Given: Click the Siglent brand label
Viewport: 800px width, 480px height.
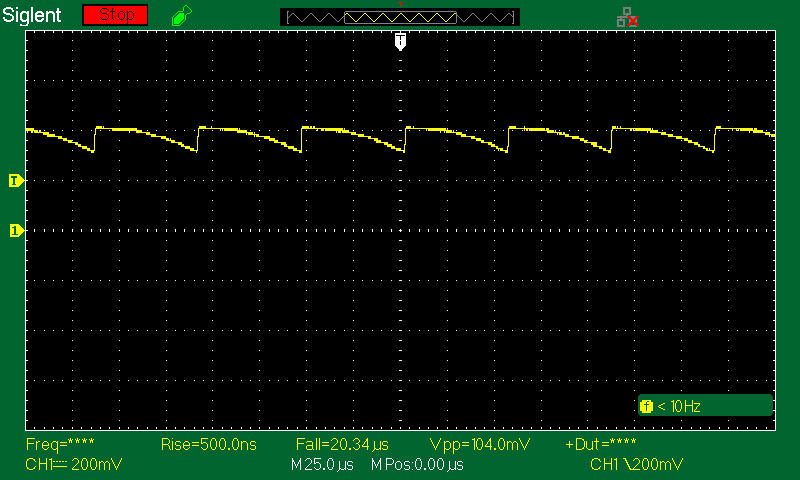Looking at the screenshot, I should 32,15.
